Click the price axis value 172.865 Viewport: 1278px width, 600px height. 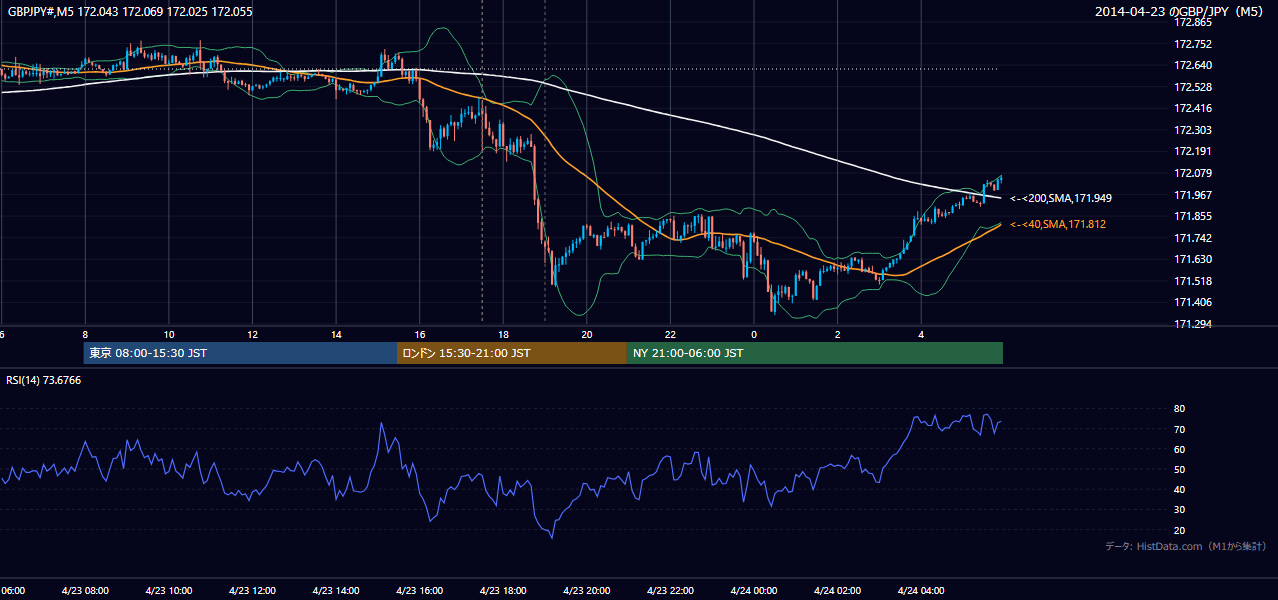[1192, 22]
